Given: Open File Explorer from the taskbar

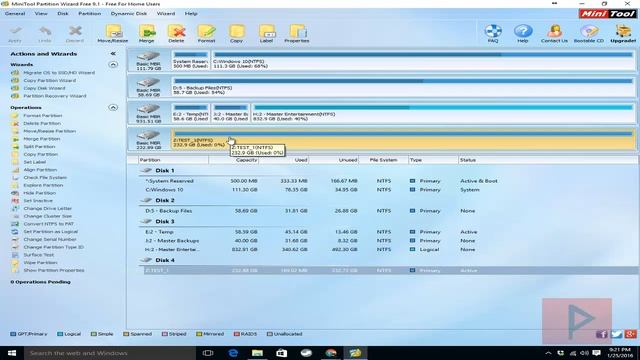Looking at the screenshot, I should (257, 353).
